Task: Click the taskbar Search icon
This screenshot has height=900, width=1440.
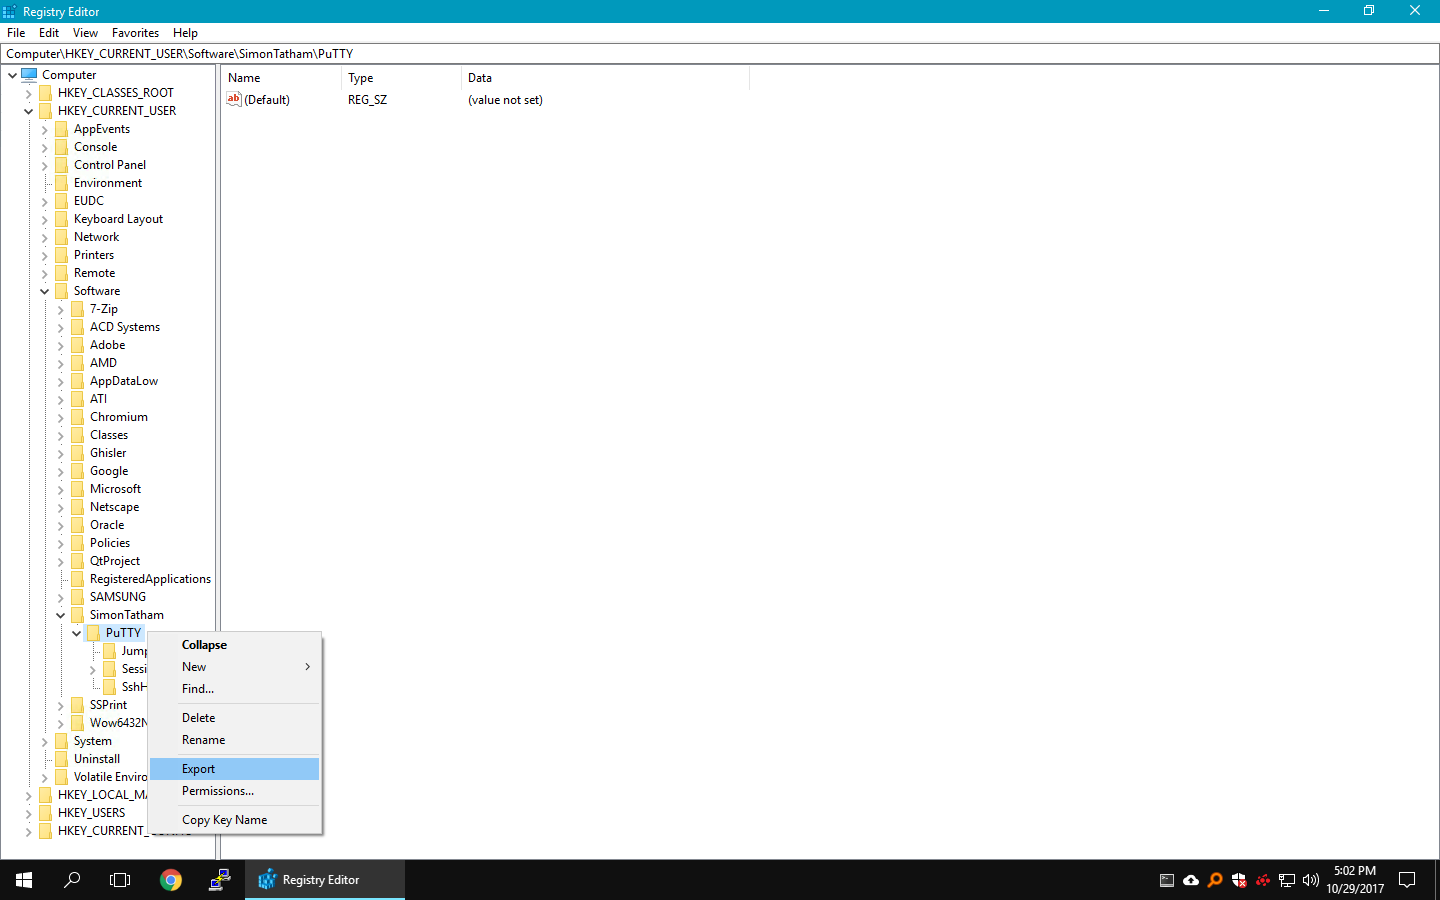Action: click(x=72, y=880)
